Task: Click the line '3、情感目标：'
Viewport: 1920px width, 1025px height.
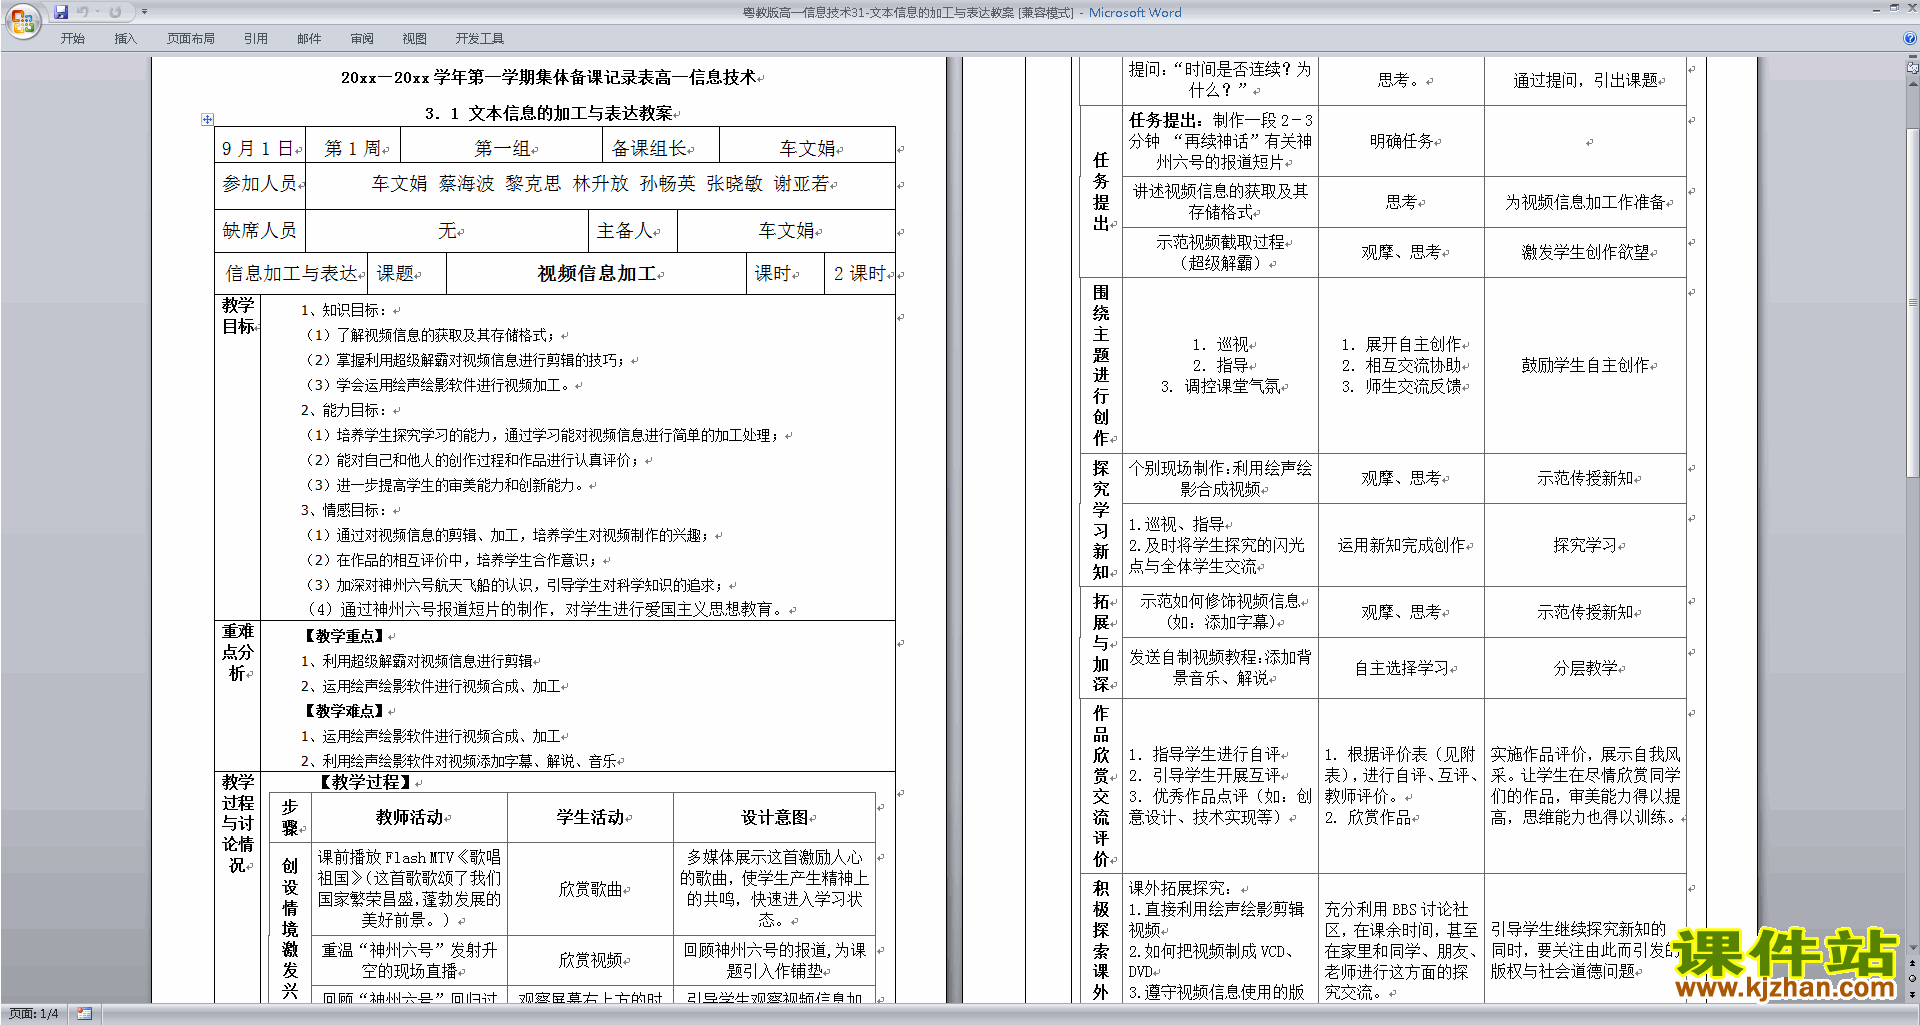Action: [344, 510]
